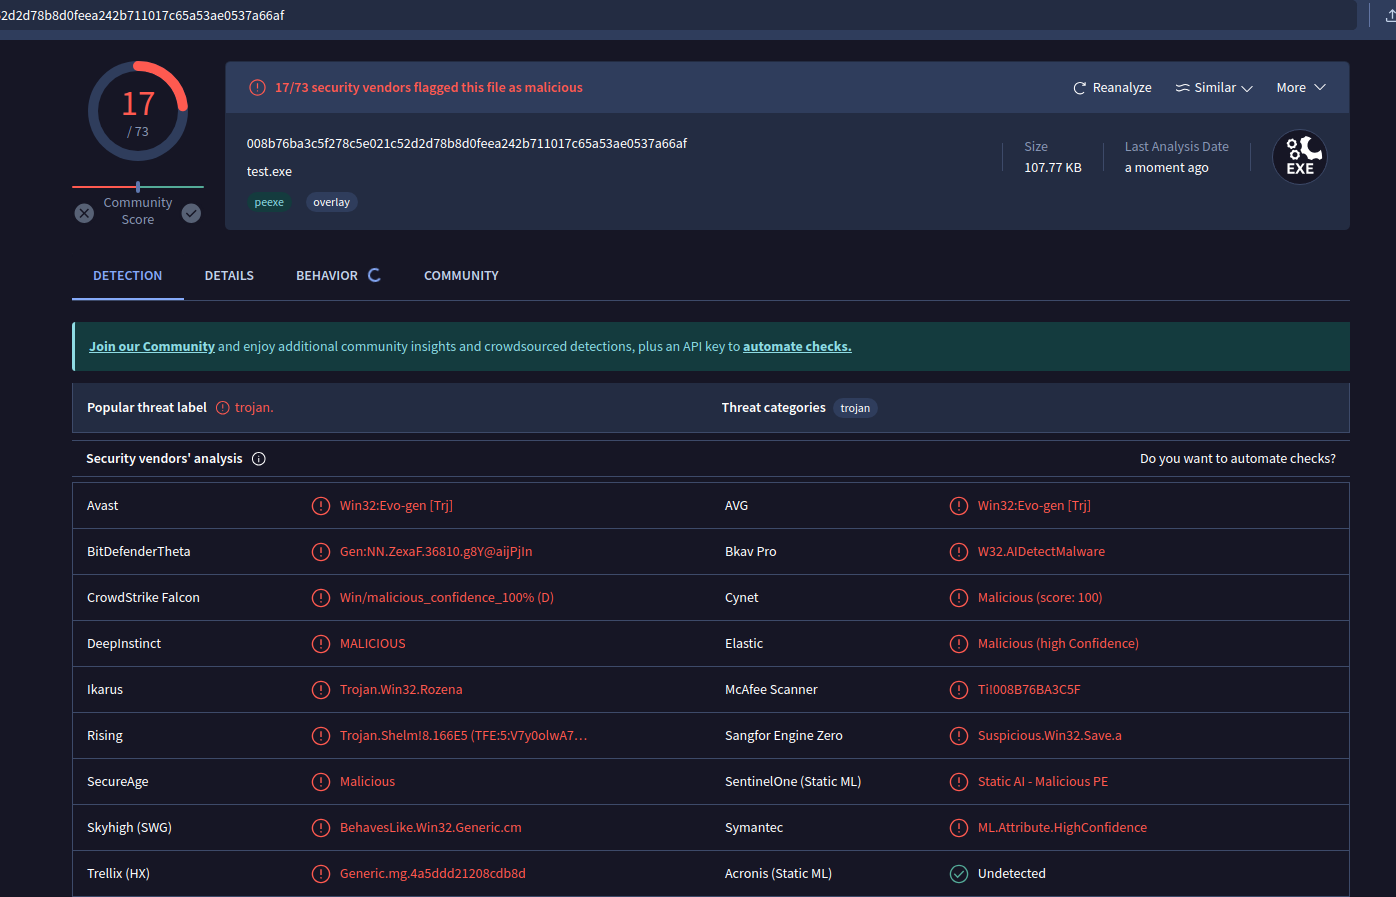1396x897 pixels.
Task: Click the warning icon beside Popular threat label
Action: [223, 408]
